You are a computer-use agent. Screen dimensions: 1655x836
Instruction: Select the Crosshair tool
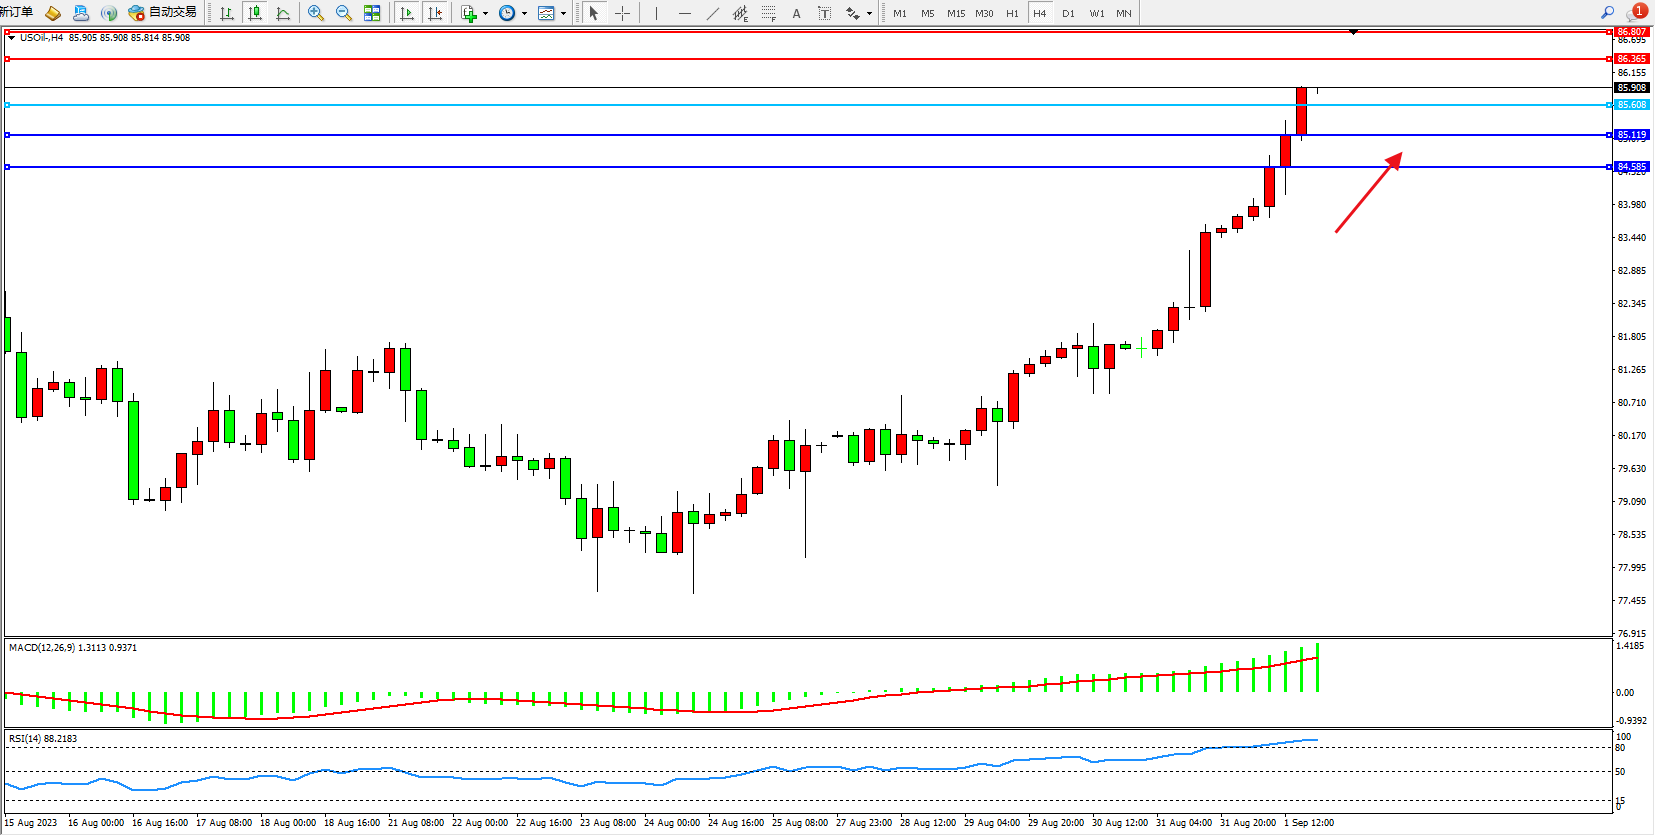pos(622,13)
